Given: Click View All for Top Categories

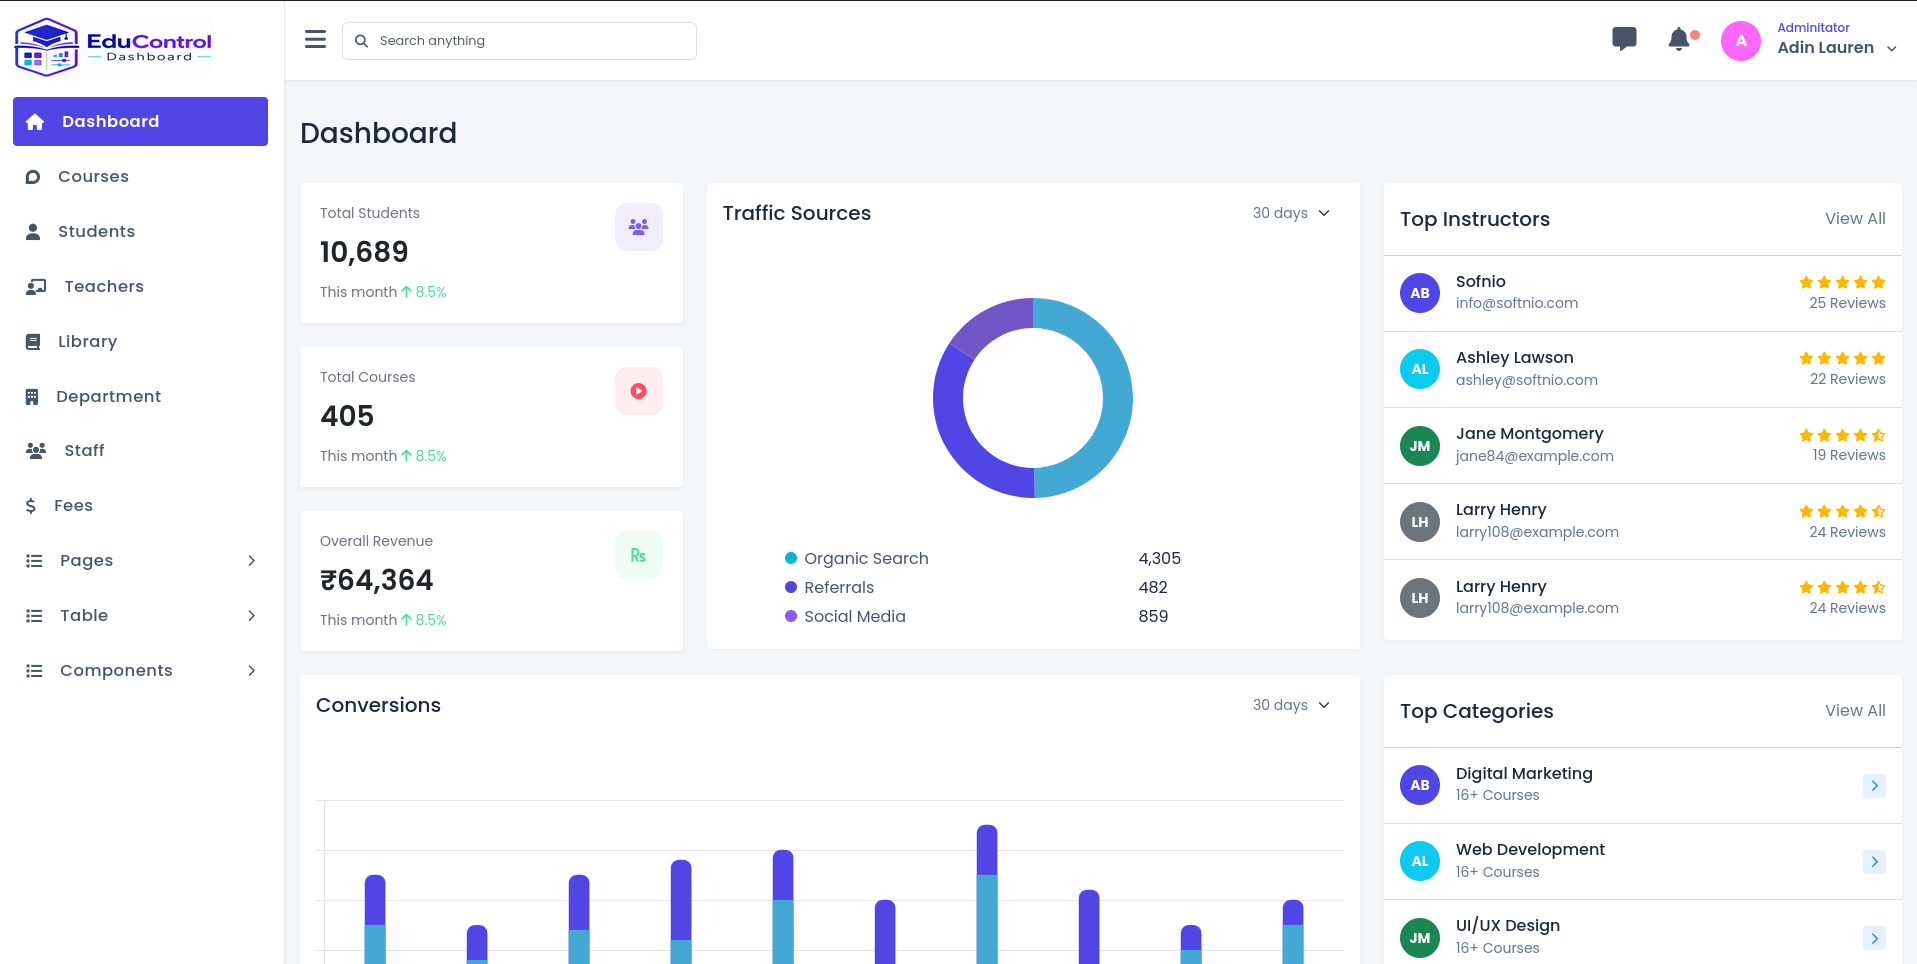Looking at the screenshot, I should [x=1855, y=711].
